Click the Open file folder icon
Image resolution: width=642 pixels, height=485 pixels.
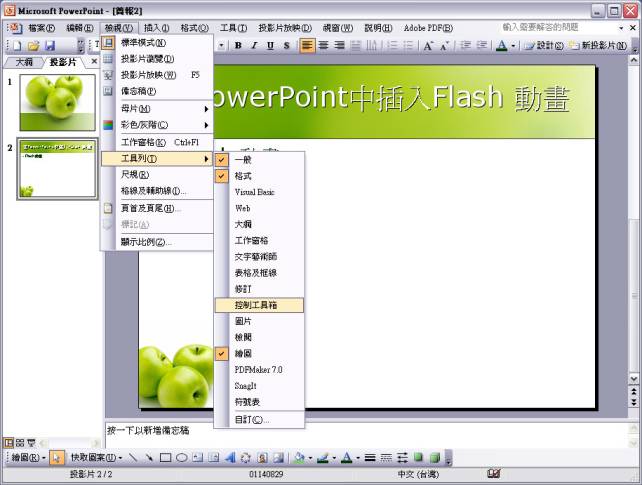[x=33, y=45]
